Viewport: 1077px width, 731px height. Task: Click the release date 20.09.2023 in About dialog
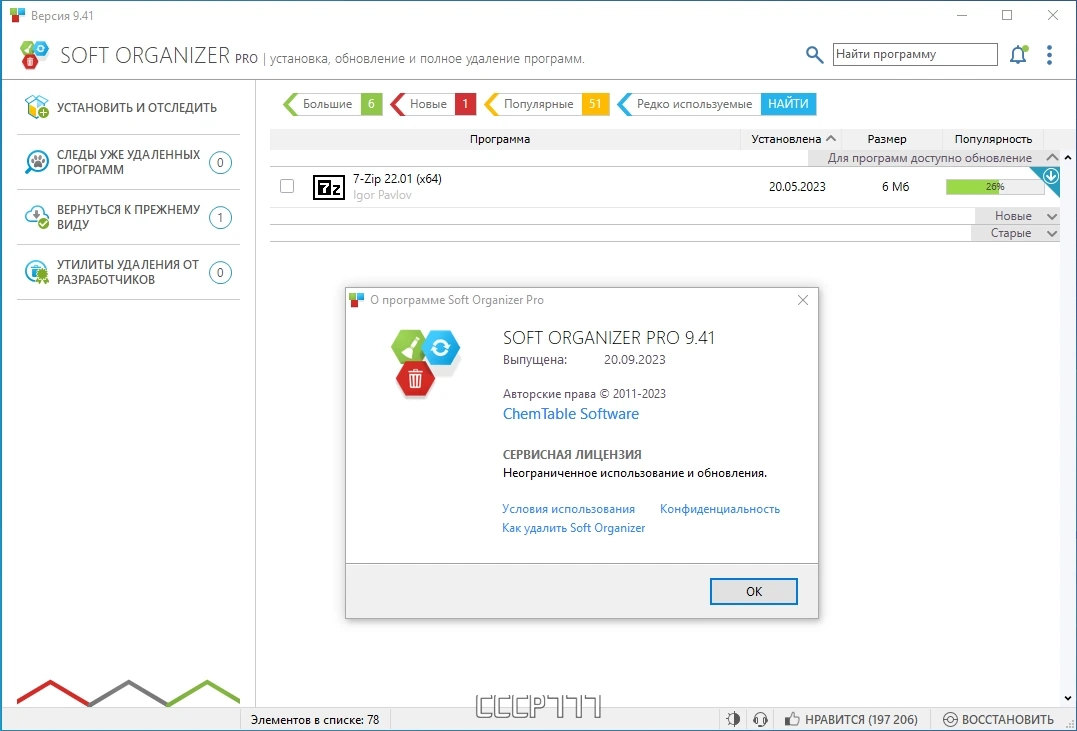pyautogui.click(x=635, y=359)
